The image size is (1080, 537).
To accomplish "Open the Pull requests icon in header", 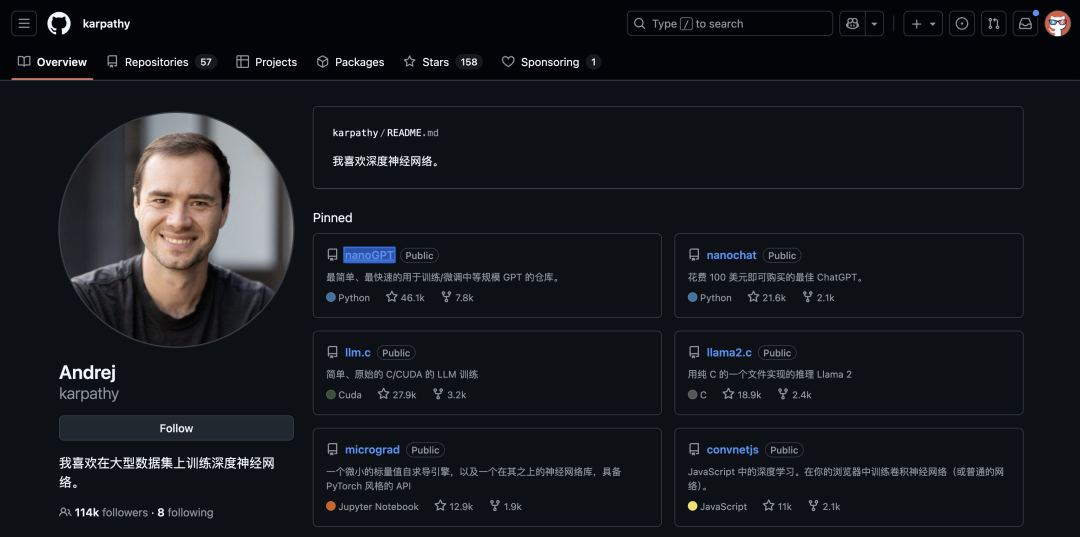I will pos(993,23).
